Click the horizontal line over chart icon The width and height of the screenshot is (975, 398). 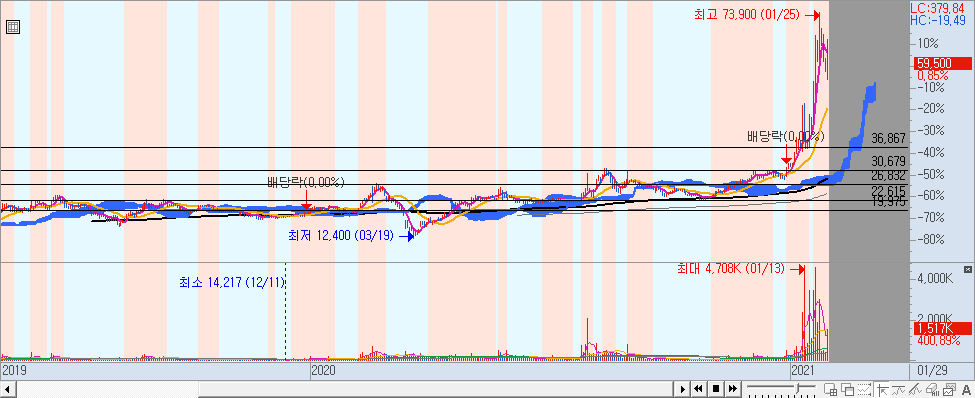point(899,389)
